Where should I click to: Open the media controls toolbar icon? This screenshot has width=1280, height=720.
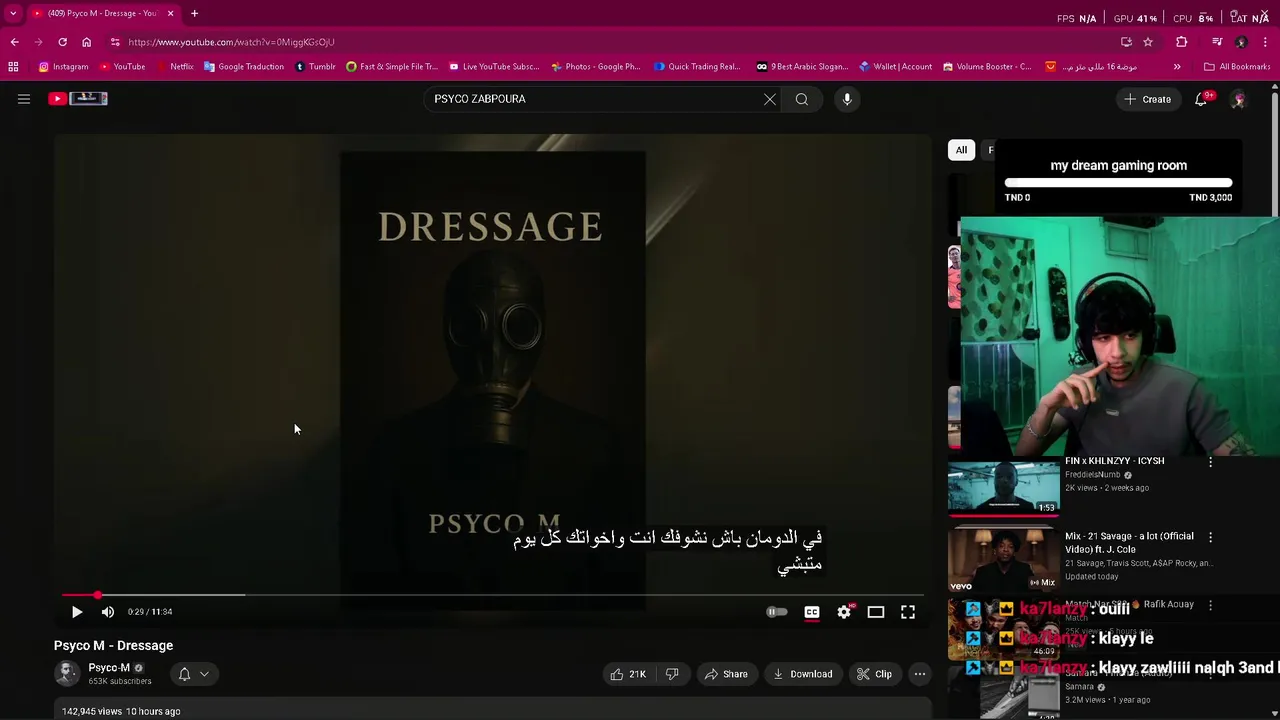(x=1217, y=42)
